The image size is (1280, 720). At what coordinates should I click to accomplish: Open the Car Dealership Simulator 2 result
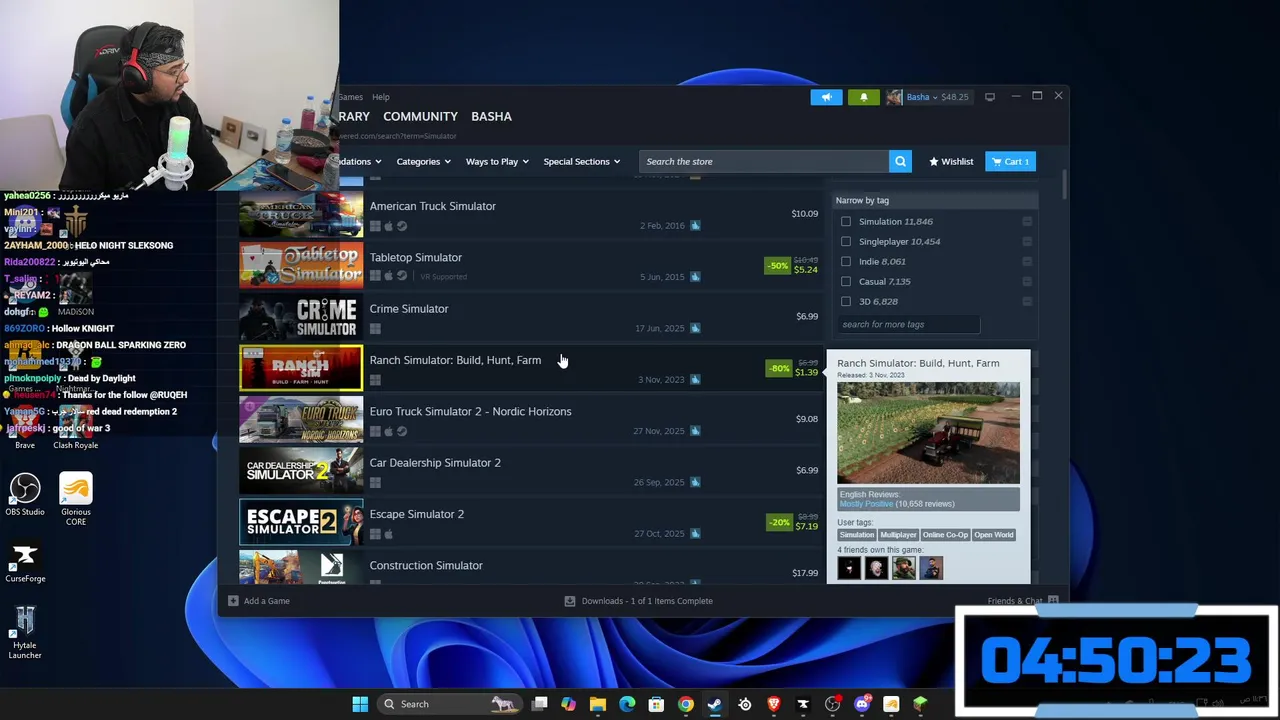(x=530, y=471)
